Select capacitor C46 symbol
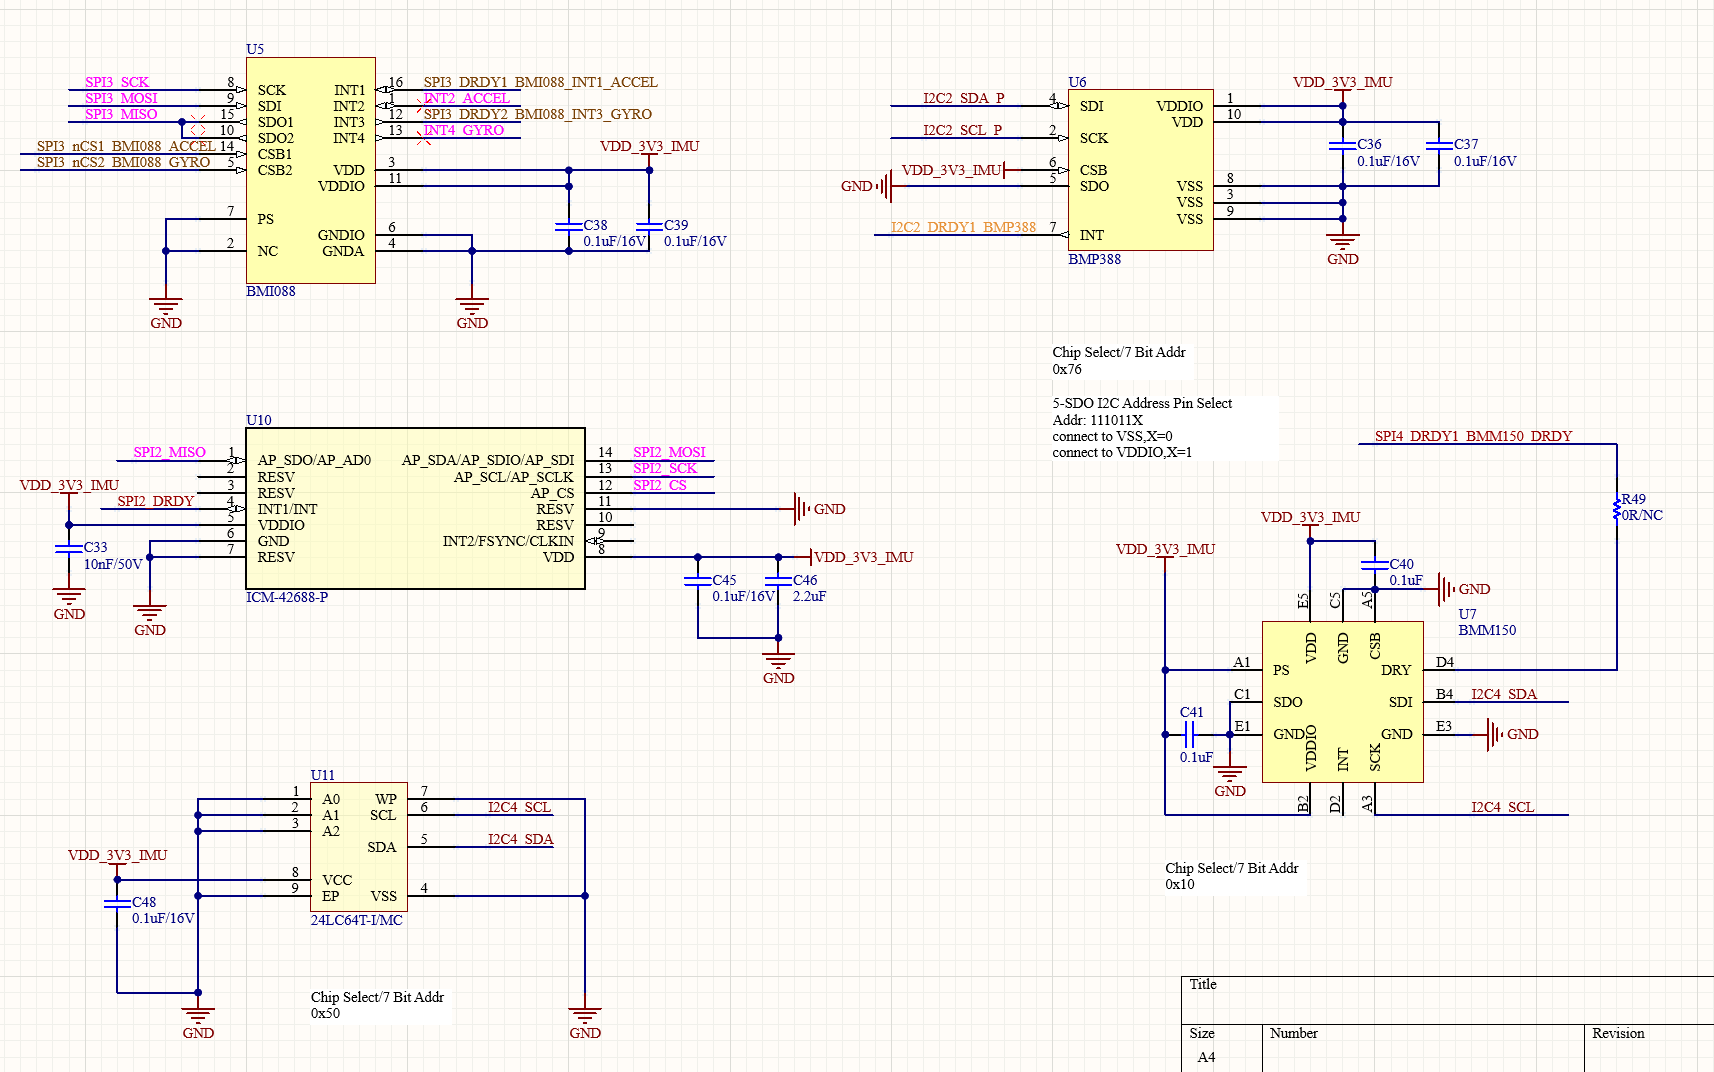Viewport: 1714px width, 1072px height. pyautogui.click(x=778, y=580)
